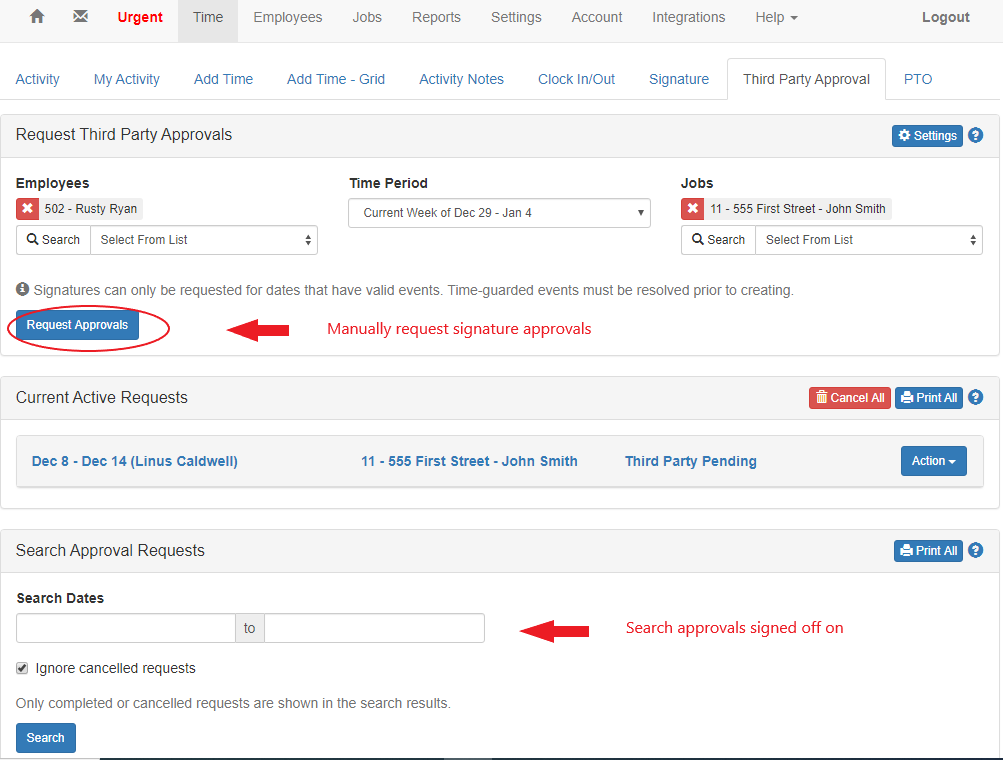Click help icon in Request Third Party Approvals header
Screen dimensions: 1003x760
coord(976,135)
